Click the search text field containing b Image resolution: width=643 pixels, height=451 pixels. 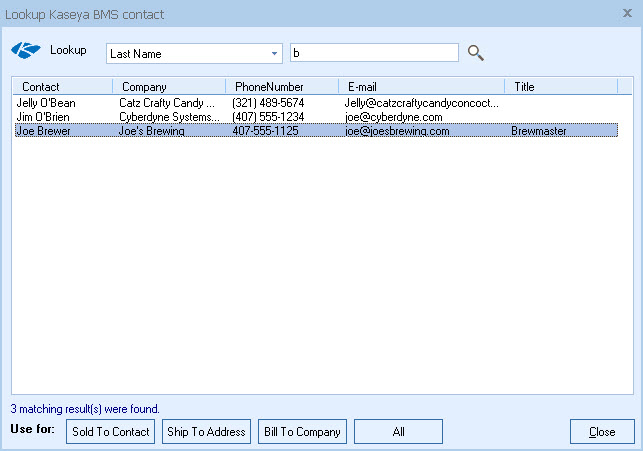tap(374, 53)
